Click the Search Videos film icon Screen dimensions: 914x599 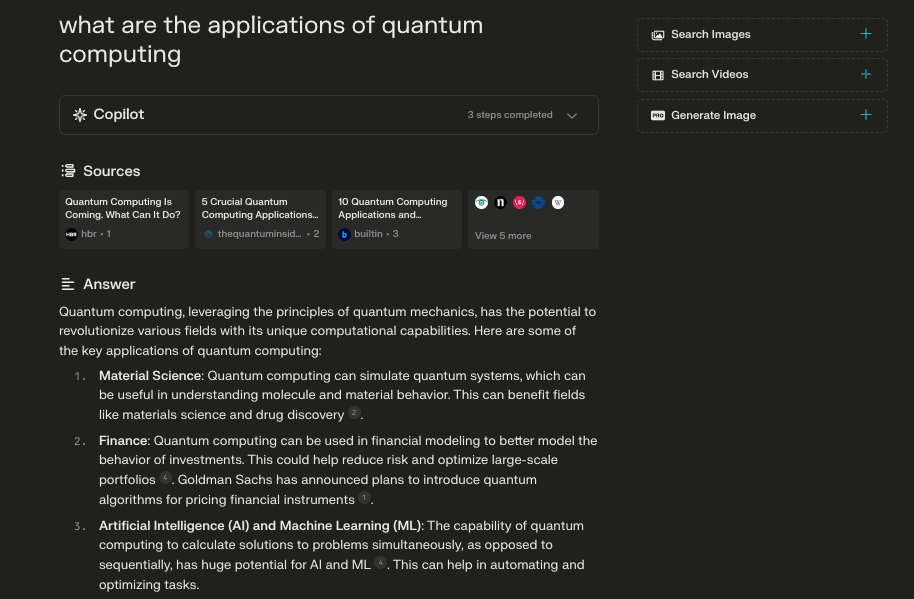point(658,75)
